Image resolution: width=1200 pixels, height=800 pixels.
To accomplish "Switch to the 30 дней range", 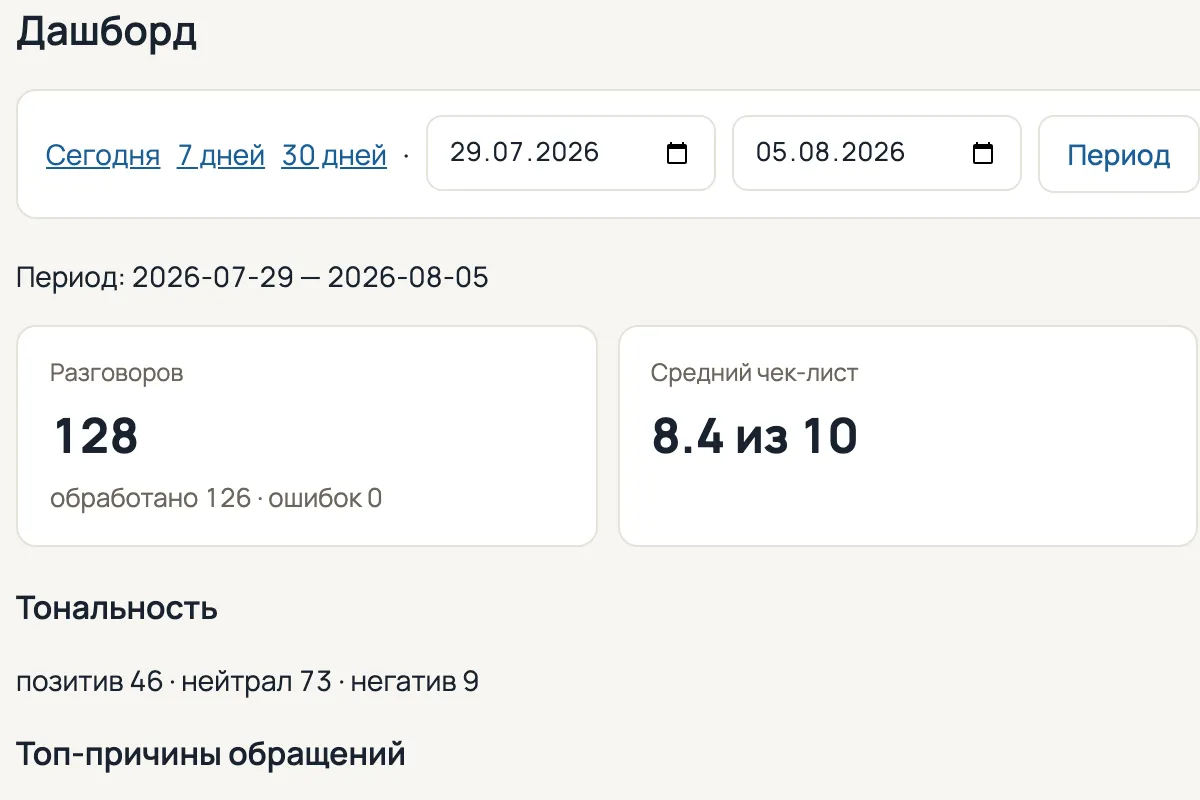I will pyautogui.click(x=334, y=155).
